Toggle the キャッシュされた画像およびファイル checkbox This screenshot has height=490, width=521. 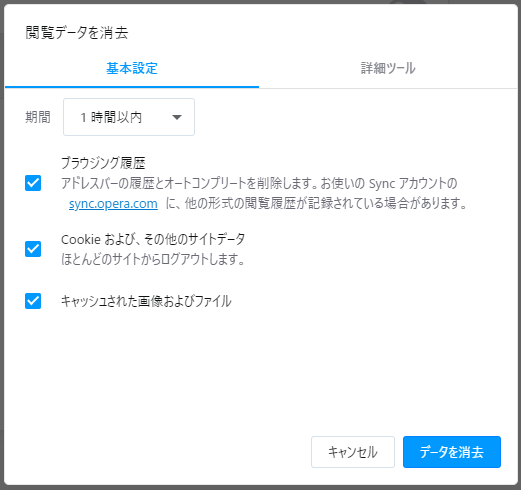tap(33, 301)
